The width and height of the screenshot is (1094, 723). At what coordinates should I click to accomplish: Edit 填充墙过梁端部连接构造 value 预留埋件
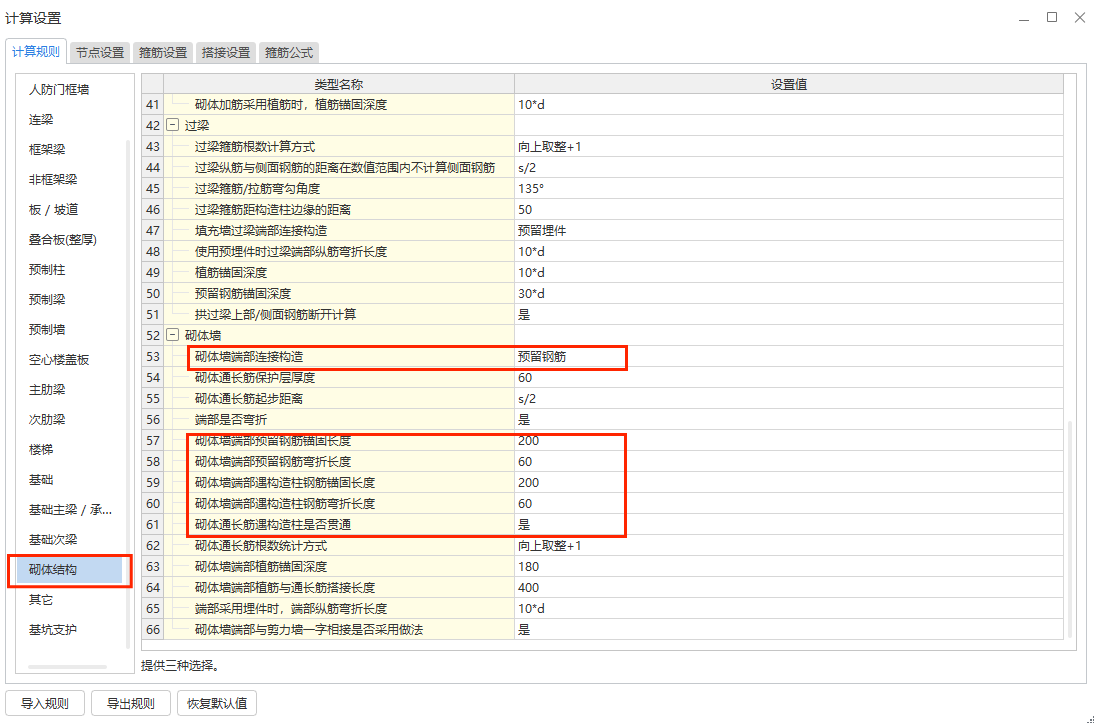[x=789, y=230]
